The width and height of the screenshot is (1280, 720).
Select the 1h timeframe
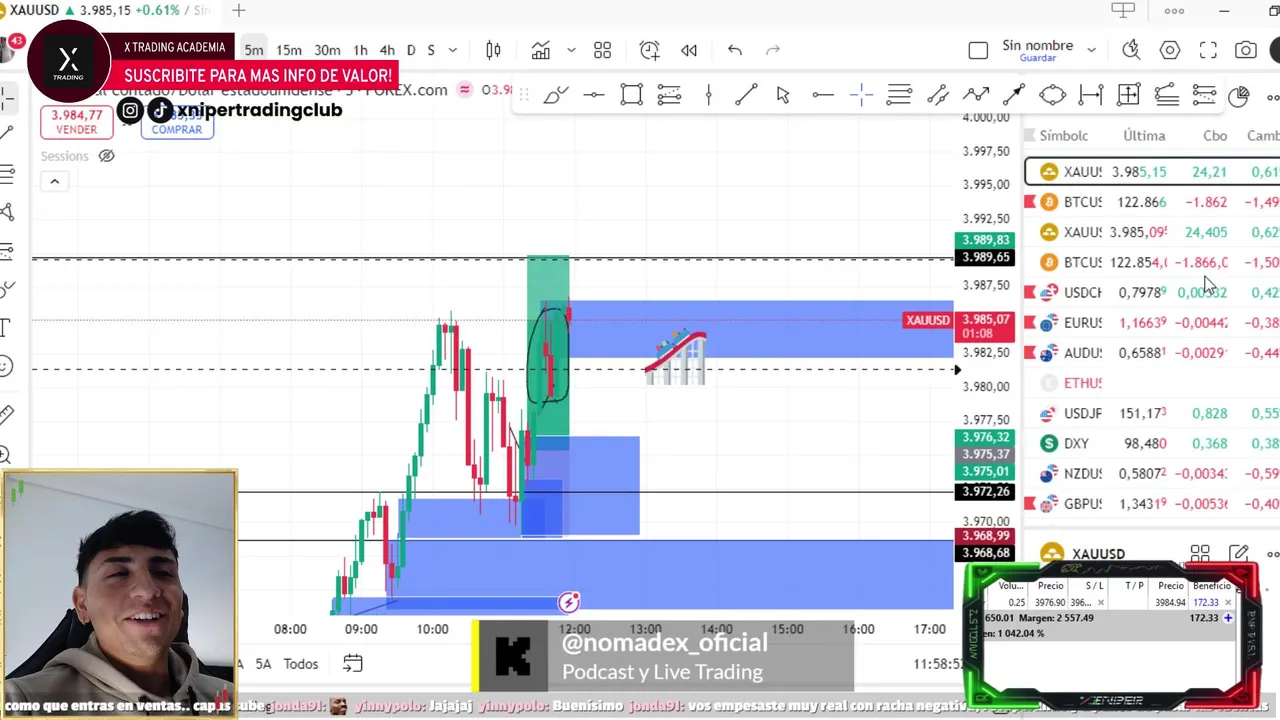(360, 50)
